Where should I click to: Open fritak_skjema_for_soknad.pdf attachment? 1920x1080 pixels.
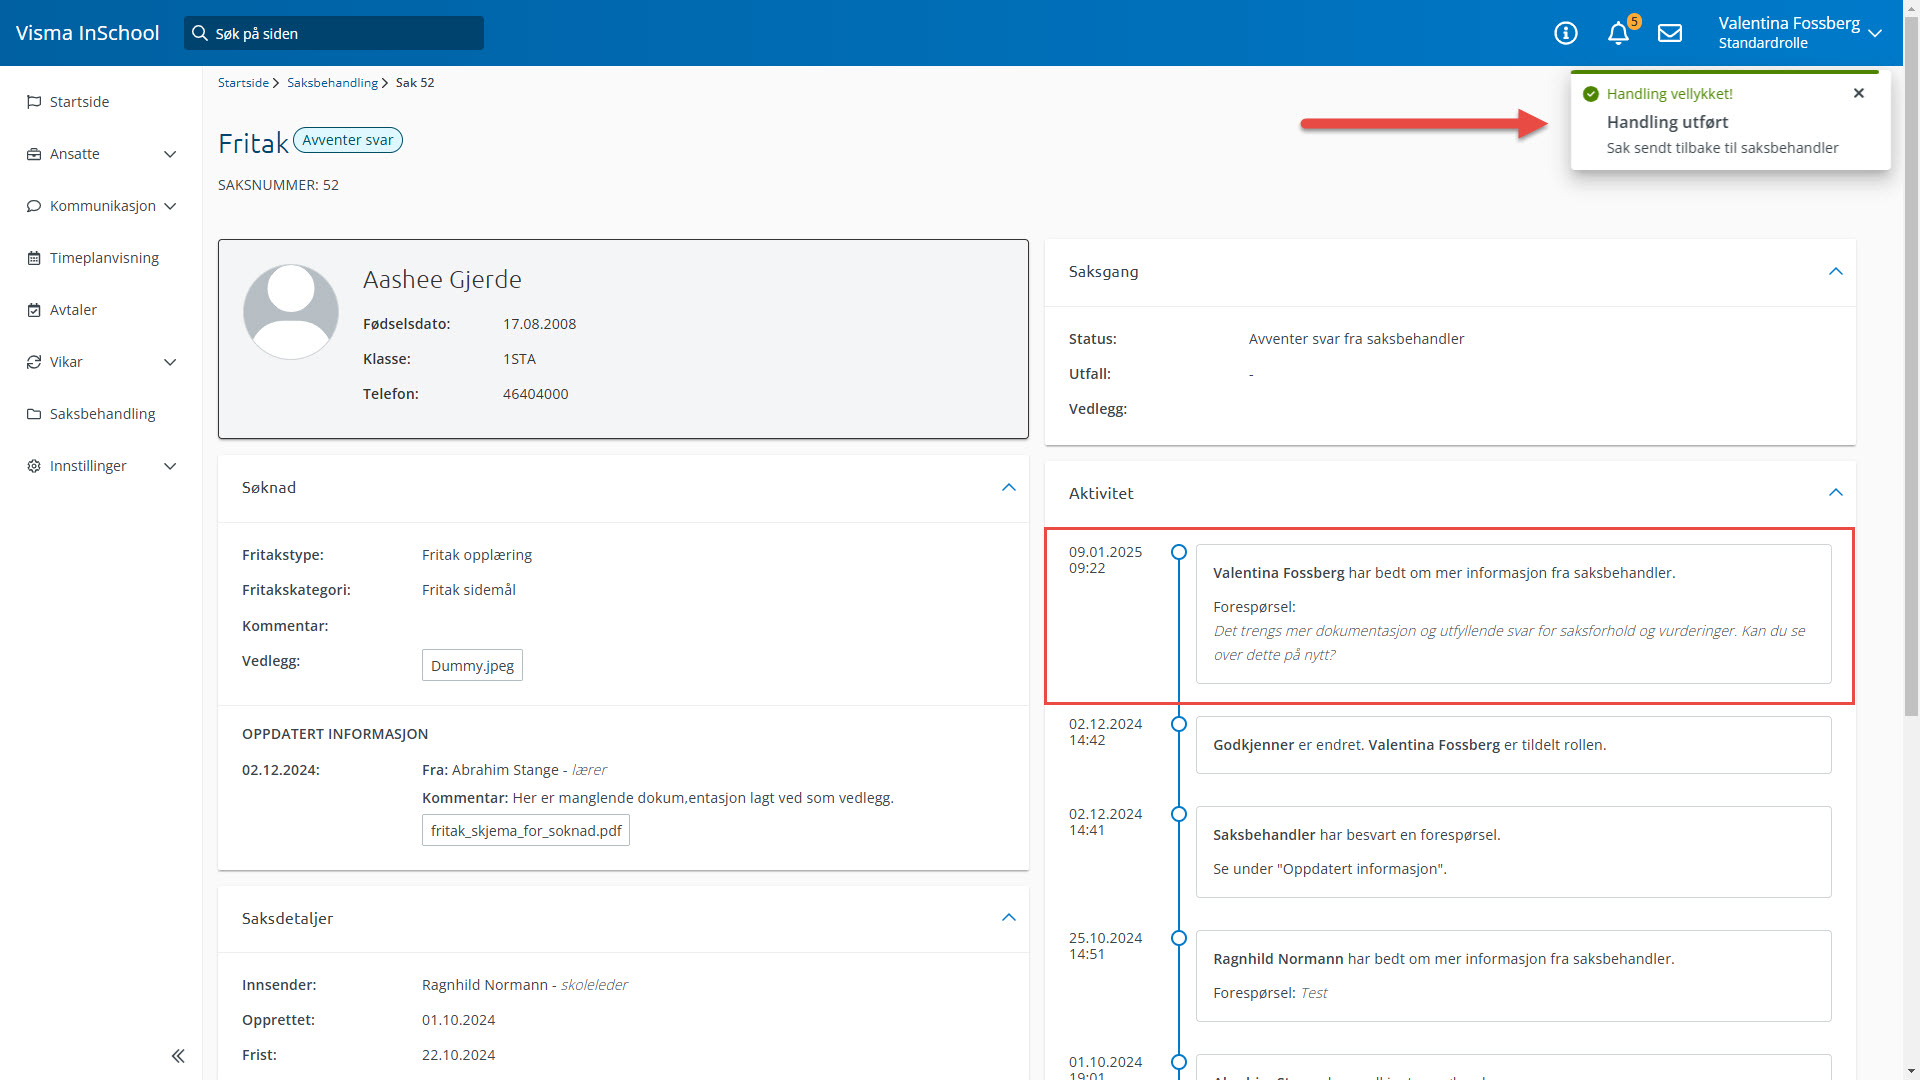tap(526, 831)
